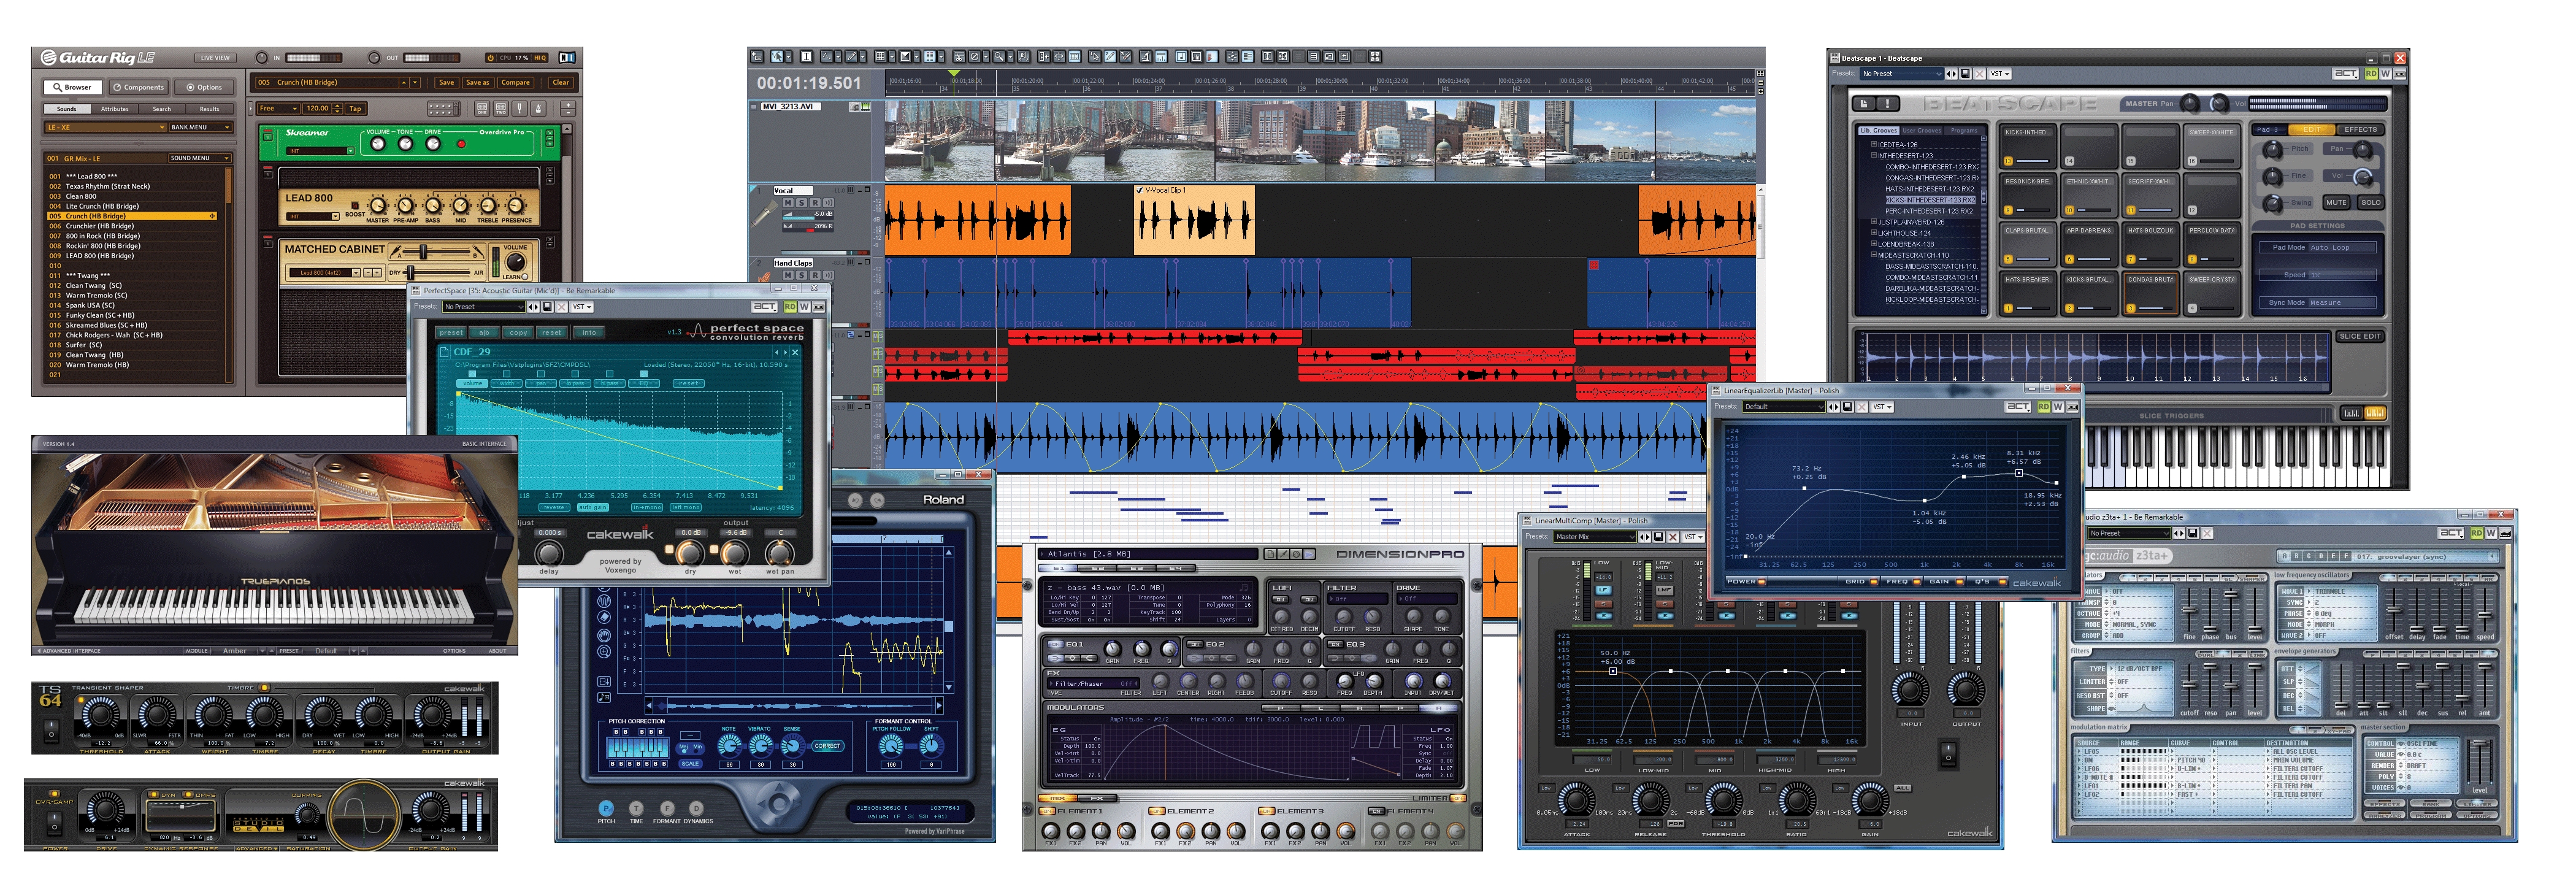The image size is (2576, 895).
Task: Arm the Hand Claps track for recording
Action: coord(816,275)
